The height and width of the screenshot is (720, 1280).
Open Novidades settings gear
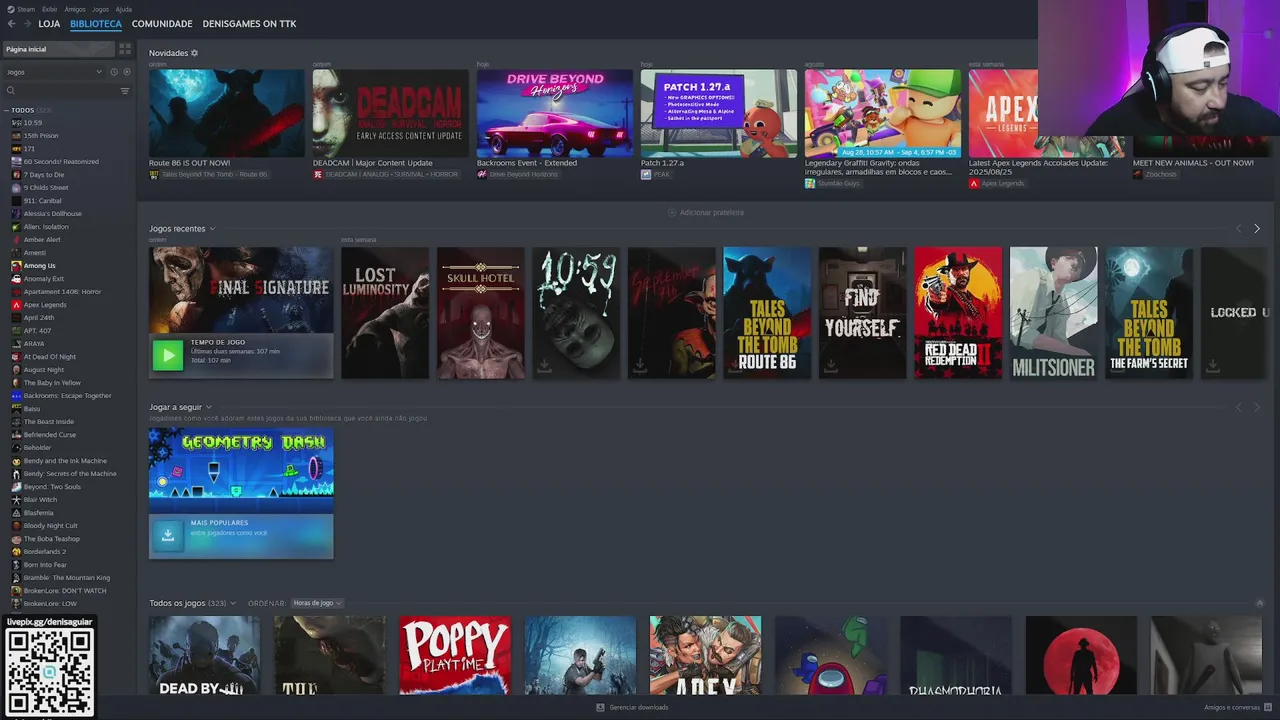point(194,53)
